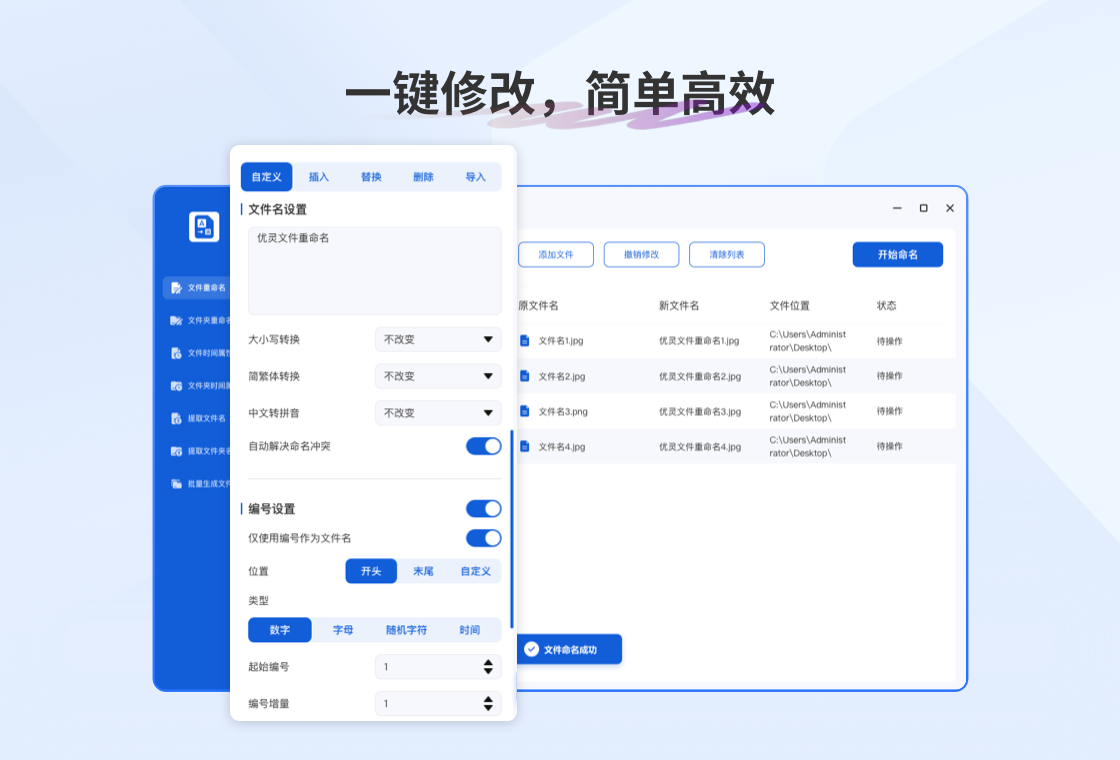Open the 中文转拼音 dropdown

(437, 412)
